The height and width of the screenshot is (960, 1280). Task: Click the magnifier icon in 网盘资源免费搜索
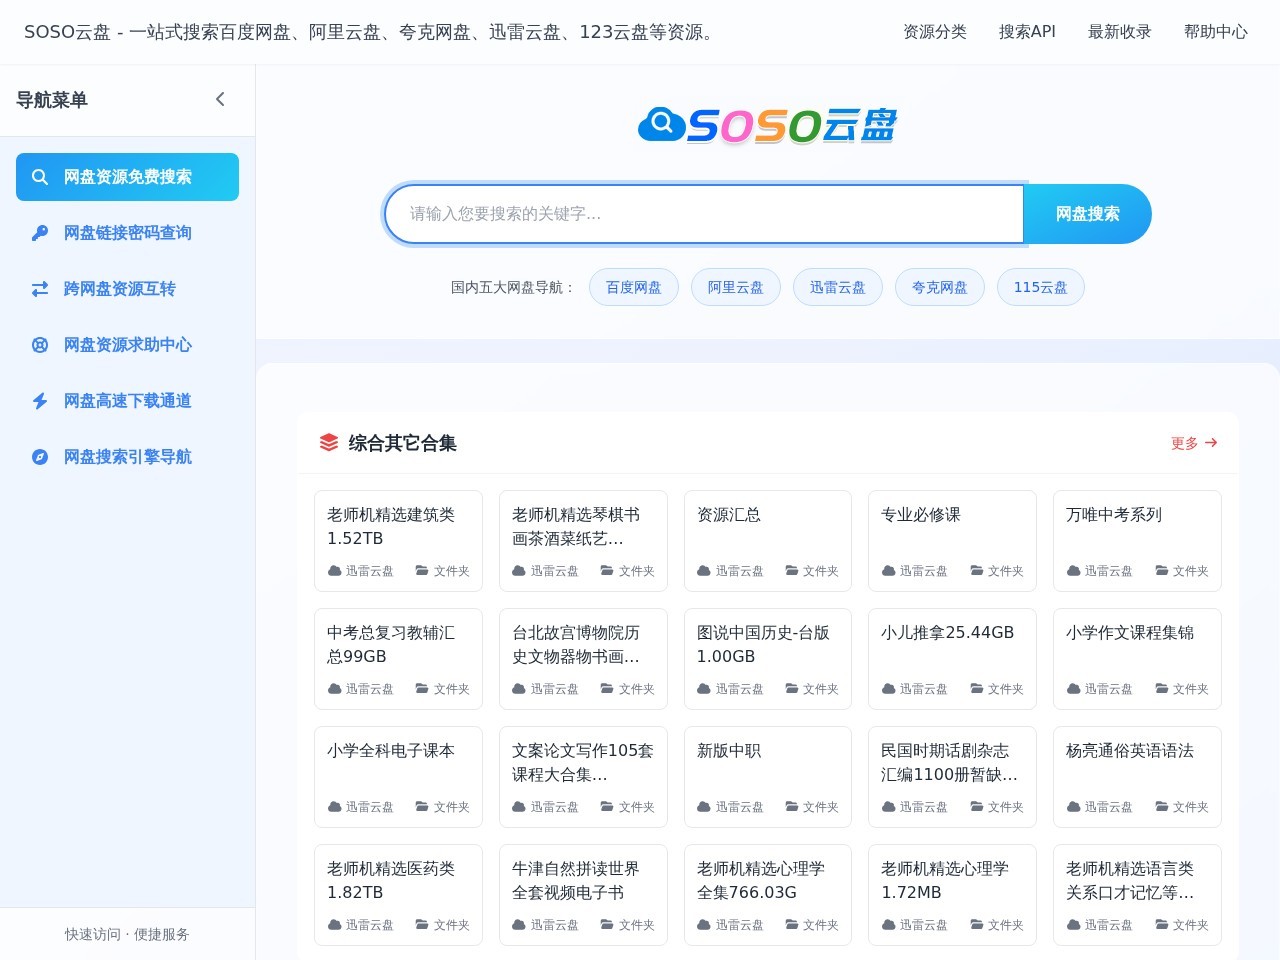click(x=40, y=177)
